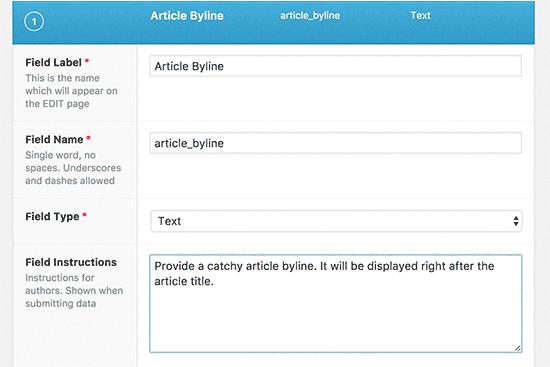Click the Field Type select arrows
The image size is (550, 367).
click(516, 221)
